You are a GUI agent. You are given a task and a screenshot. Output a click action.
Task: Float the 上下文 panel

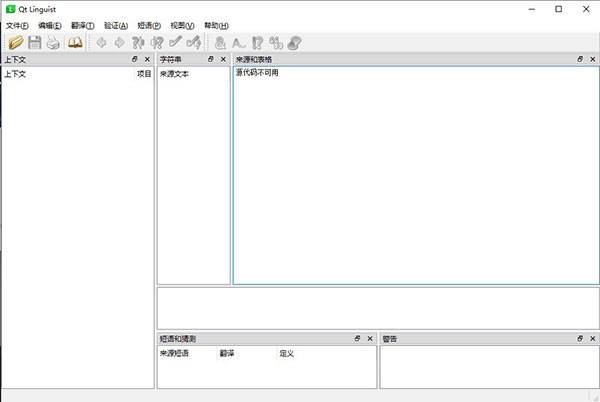pyautogui.click(x=135, y=59)
